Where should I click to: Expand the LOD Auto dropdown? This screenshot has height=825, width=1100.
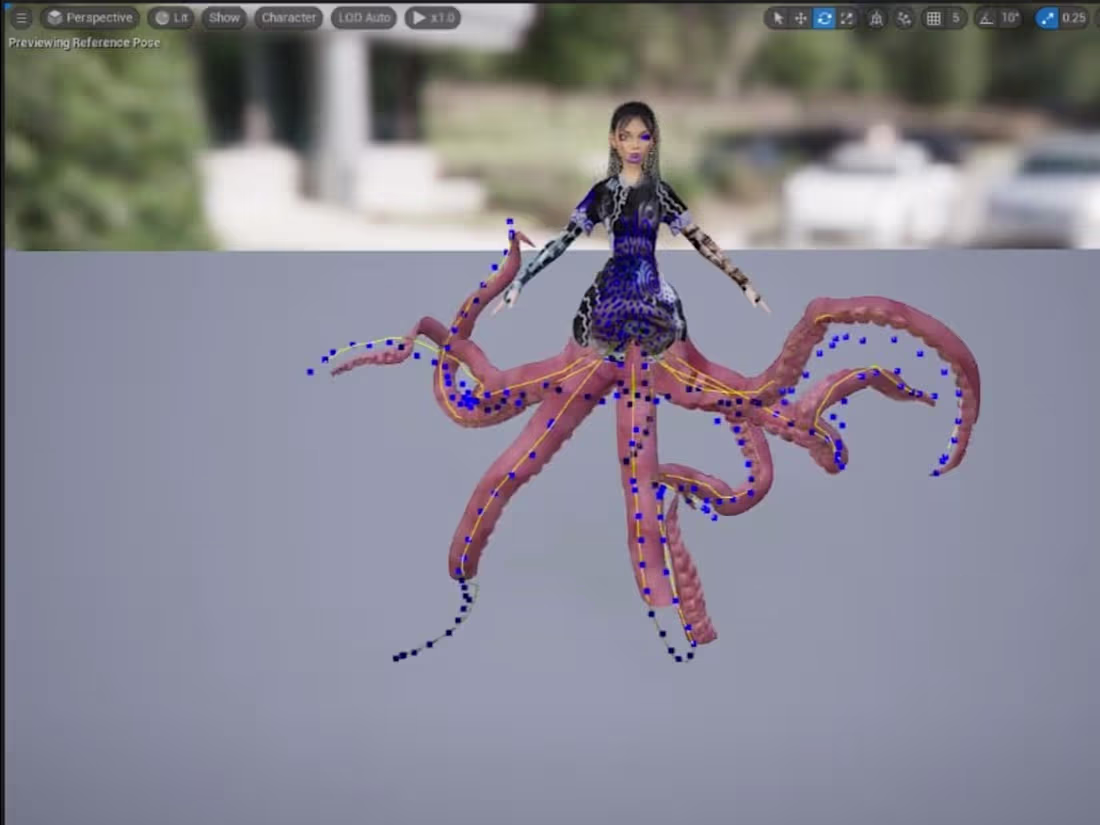(x=363, y=17)
